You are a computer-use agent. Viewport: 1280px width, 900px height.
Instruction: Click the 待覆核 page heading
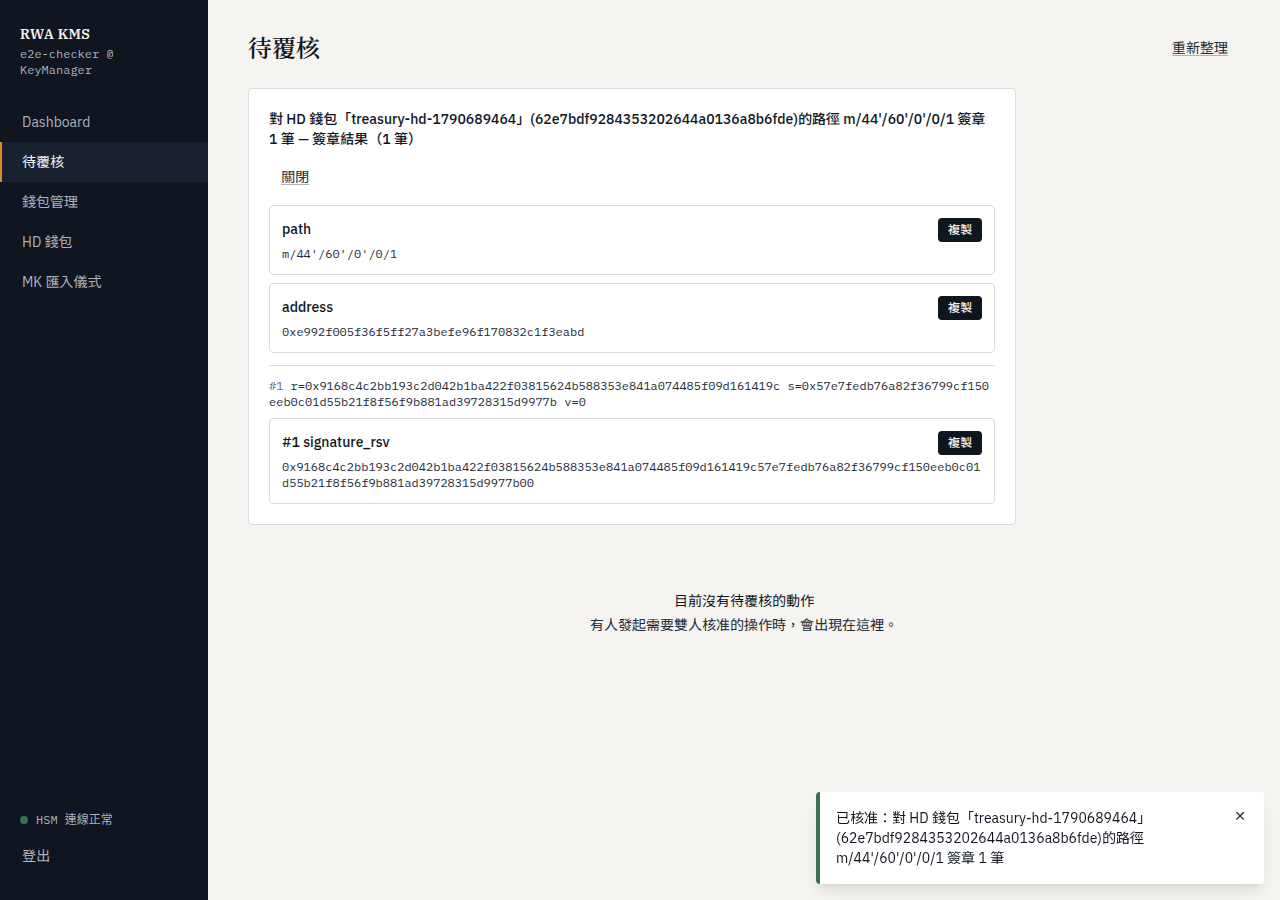284,48
